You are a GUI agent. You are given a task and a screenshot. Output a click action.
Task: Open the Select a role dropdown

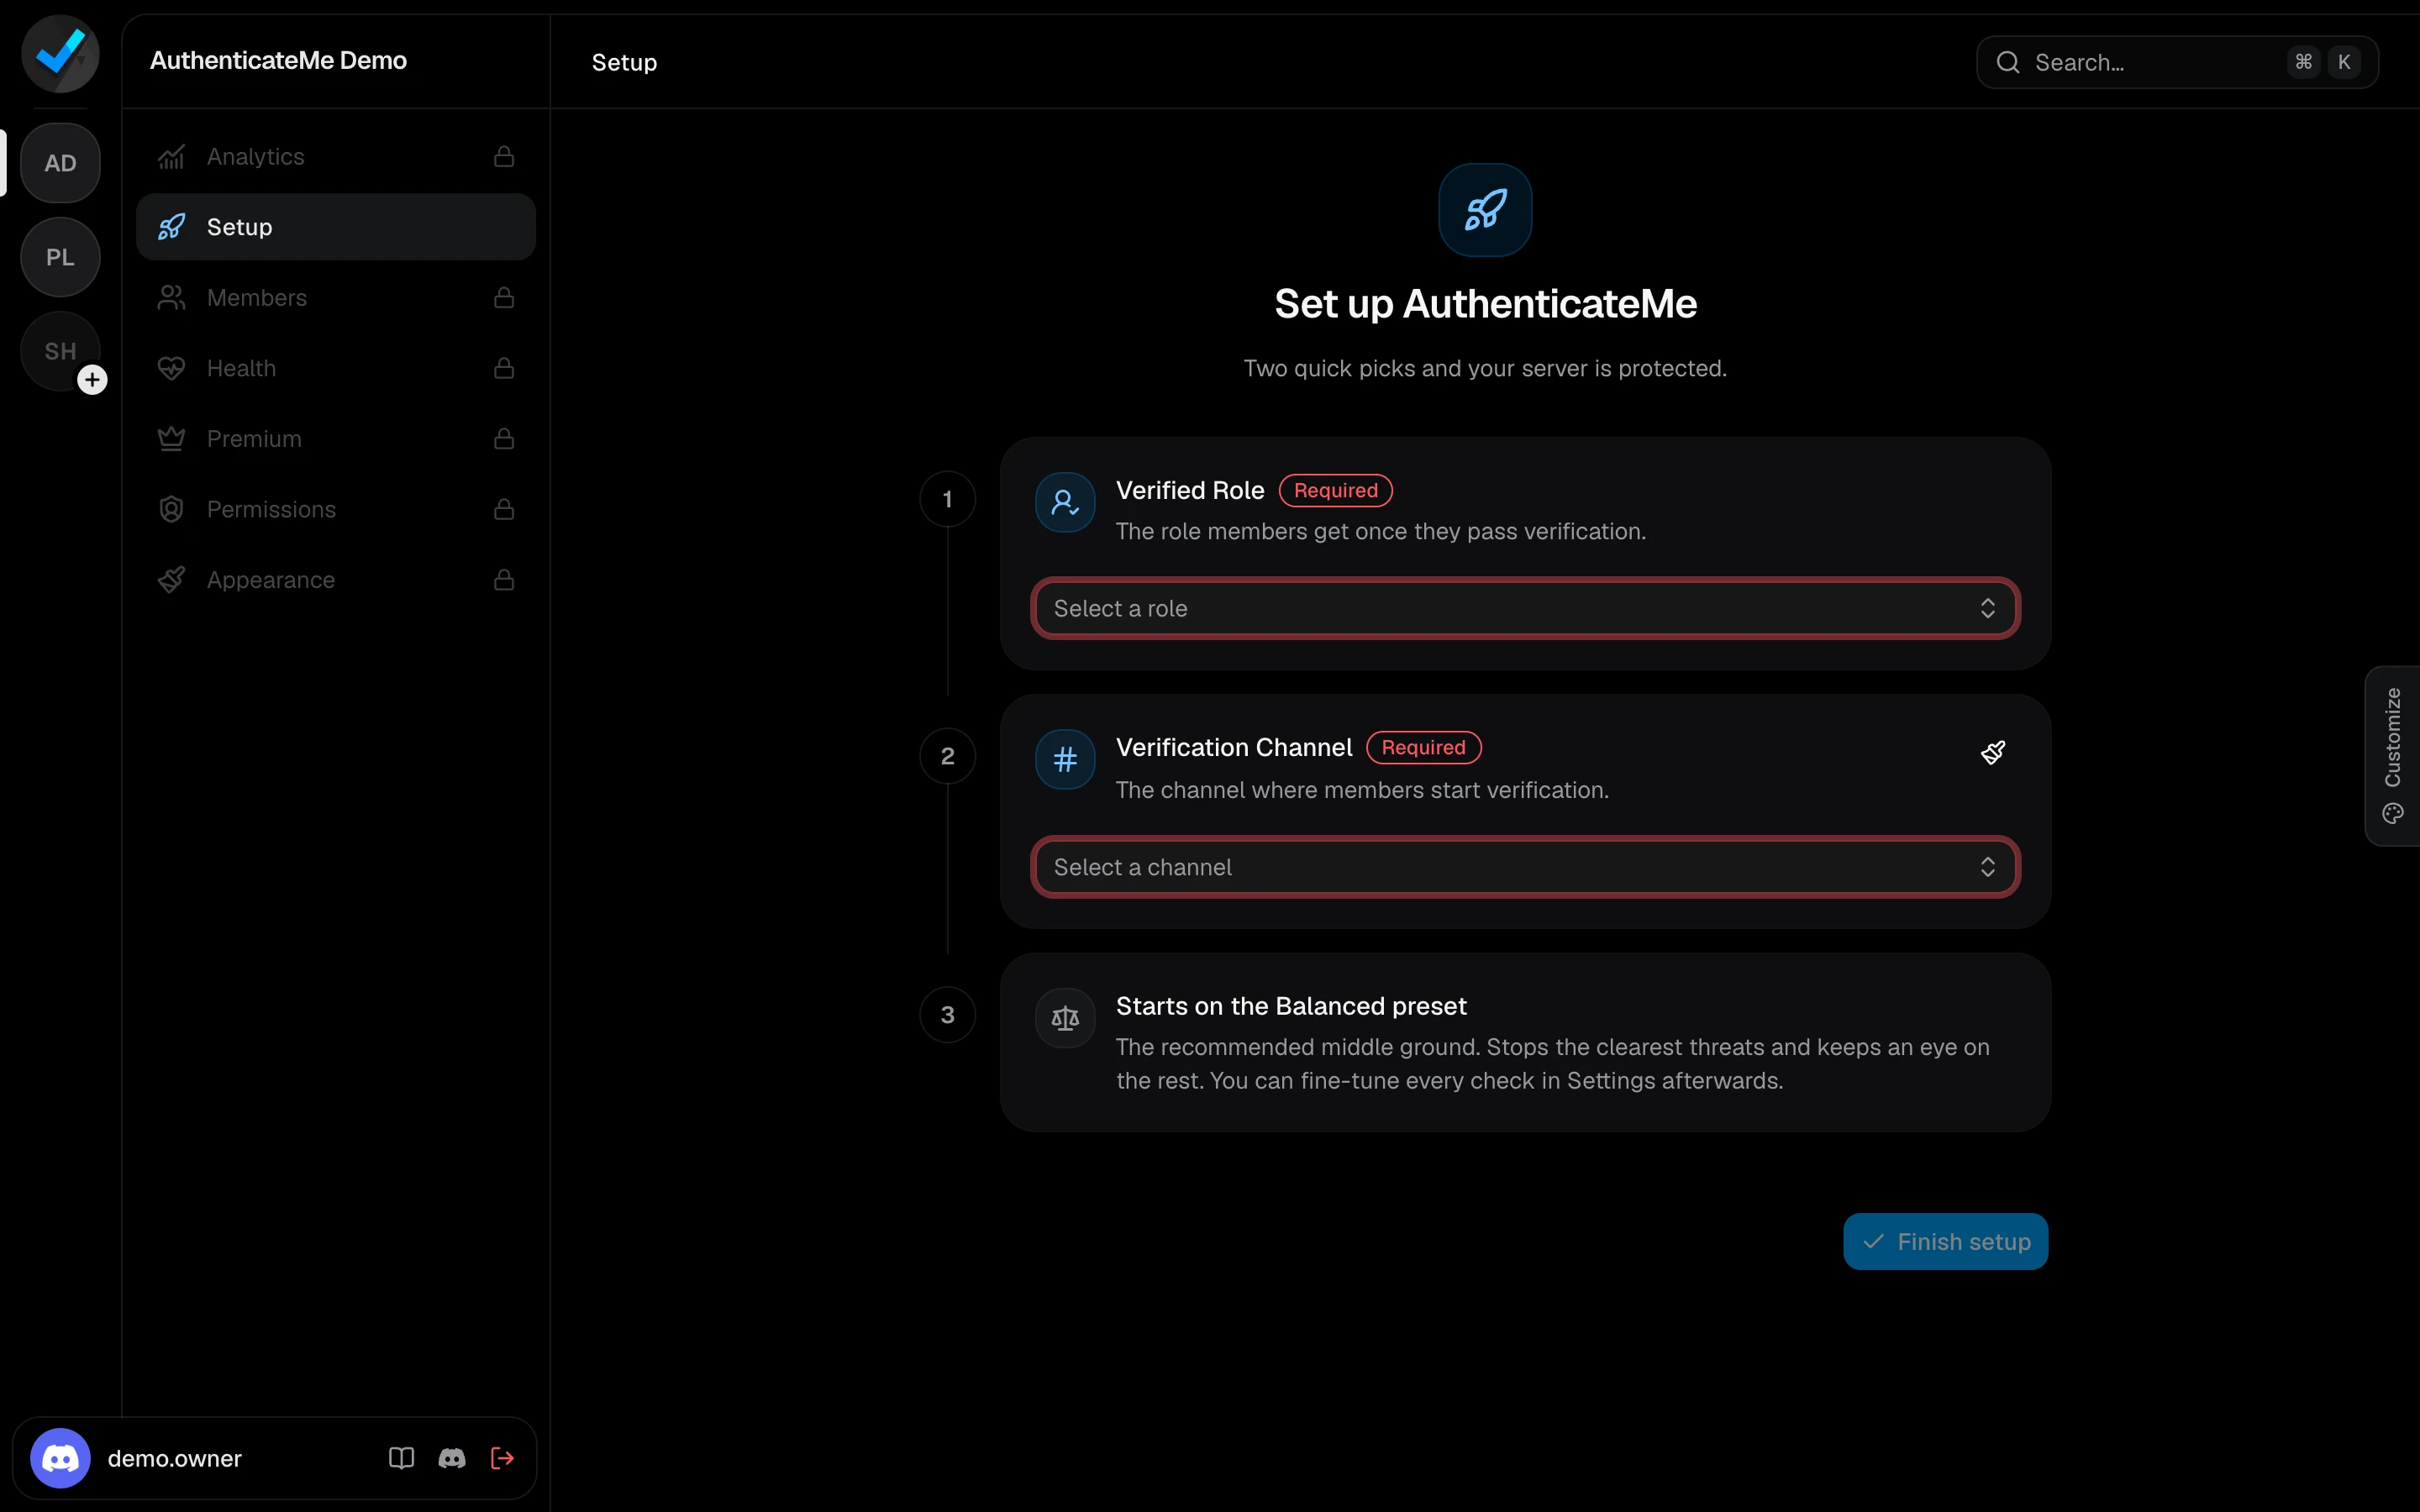[x=1525, y=608]
